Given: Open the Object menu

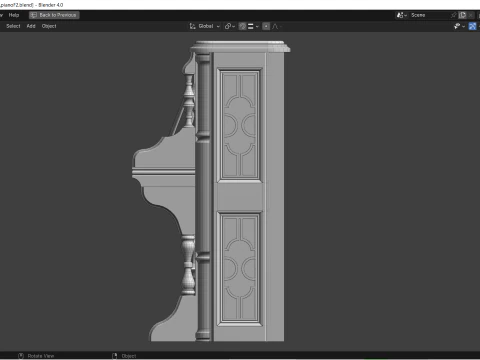Looking at the screenshot, I should [49, 26].
